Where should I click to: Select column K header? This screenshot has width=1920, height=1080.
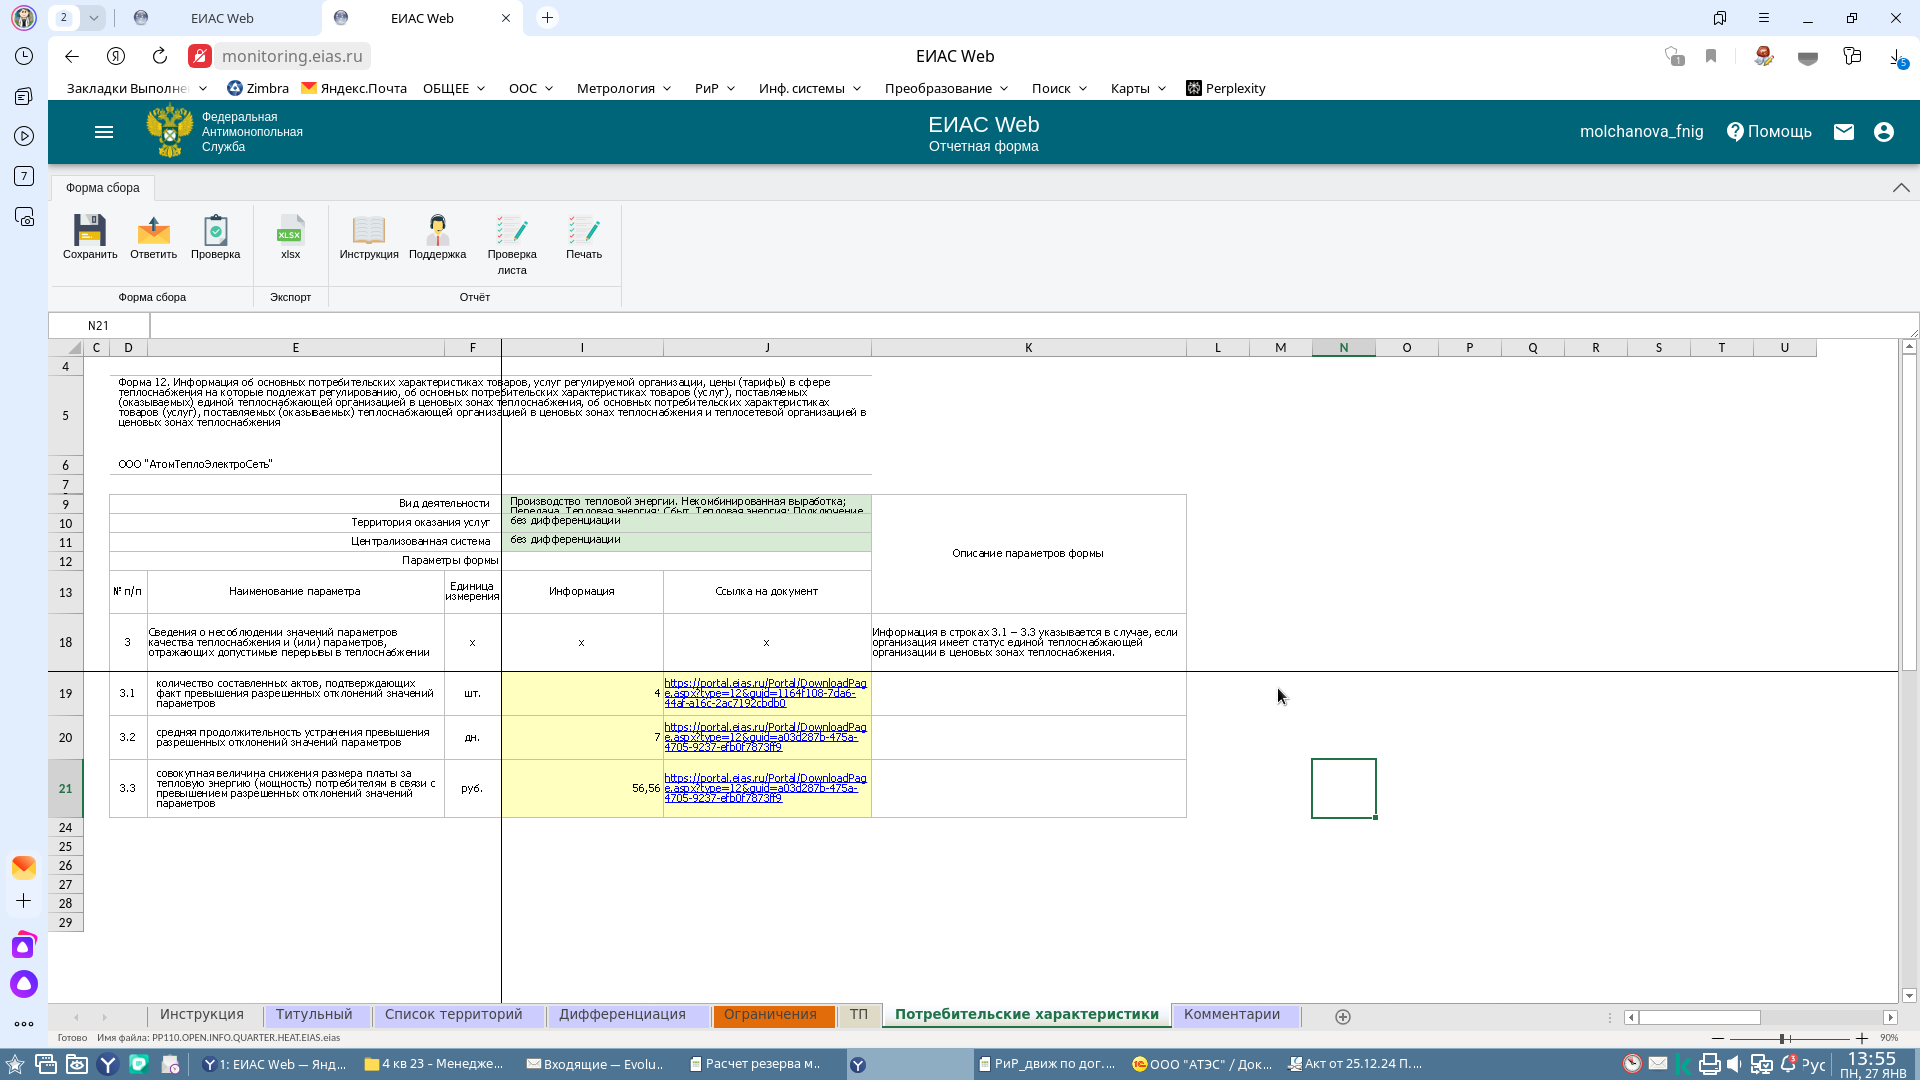1028,348
